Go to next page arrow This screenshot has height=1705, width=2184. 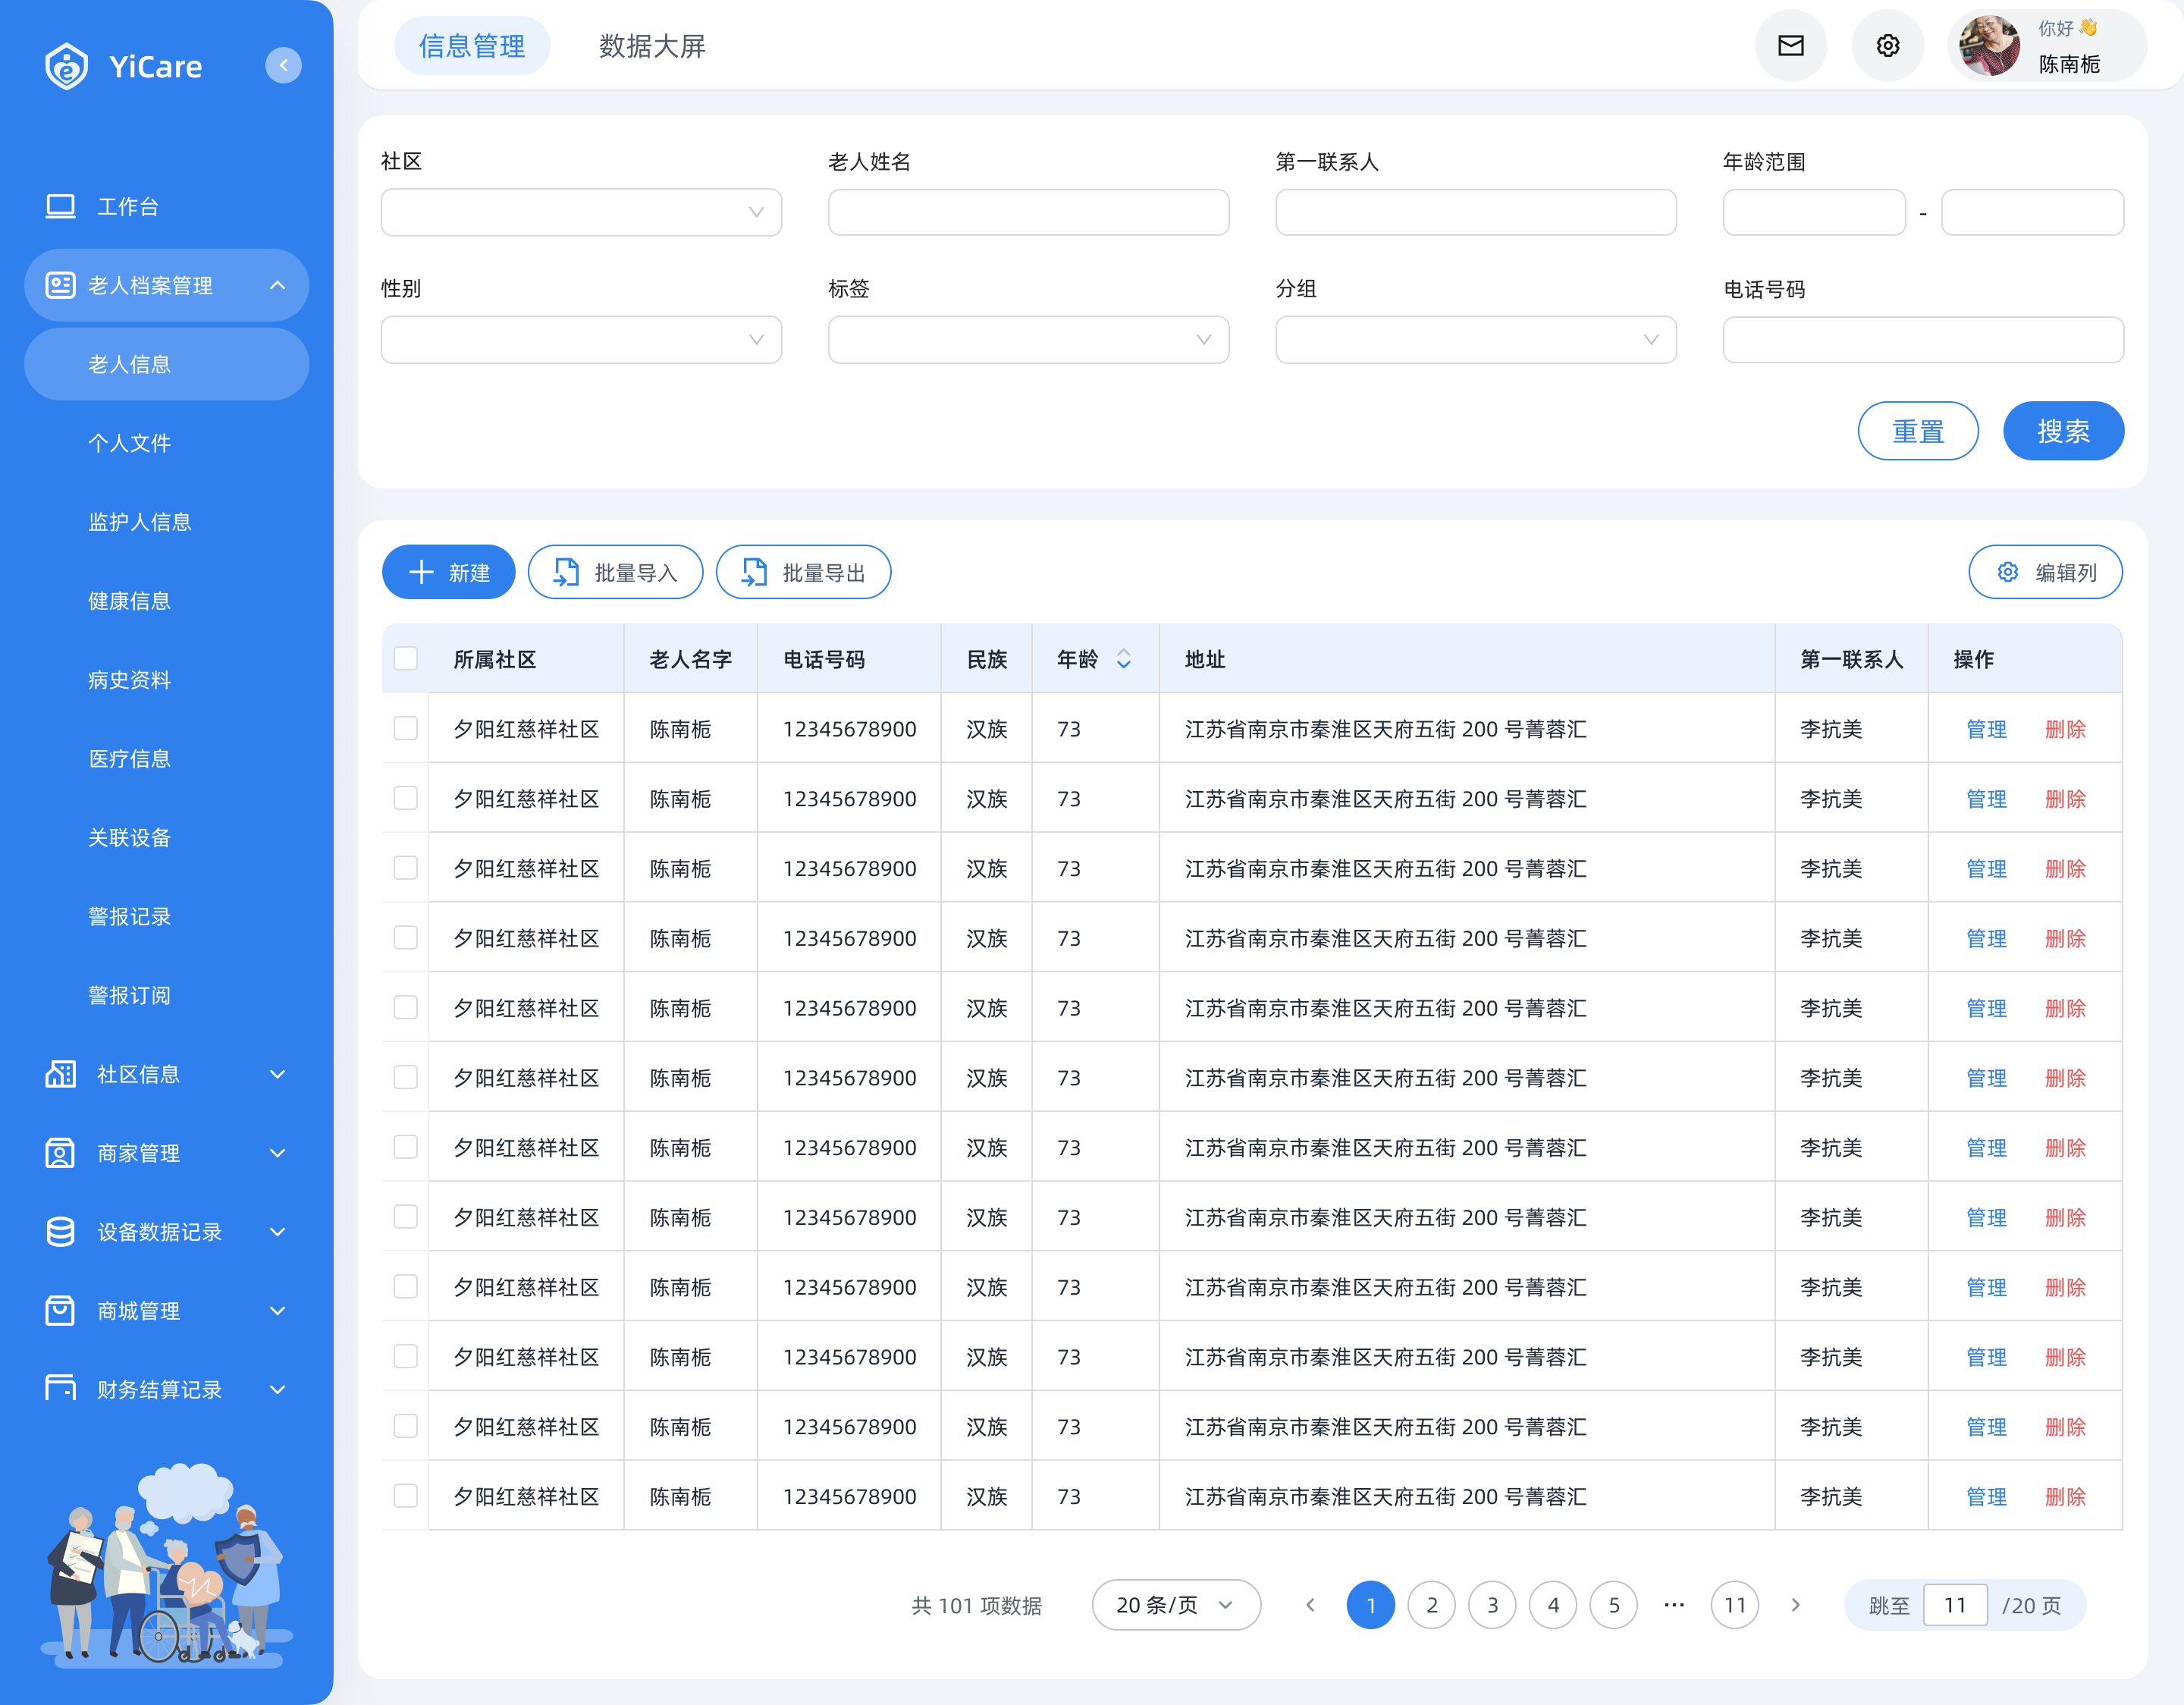(1795, 1605)
